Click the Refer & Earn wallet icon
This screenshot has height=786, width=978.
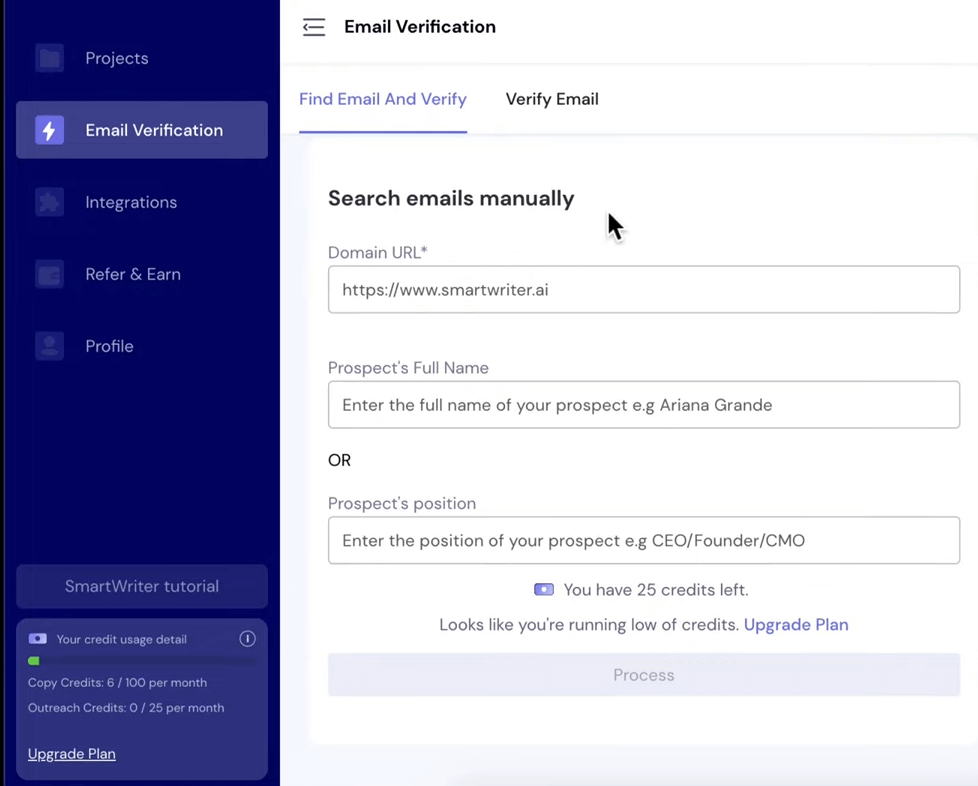[49, 274]
